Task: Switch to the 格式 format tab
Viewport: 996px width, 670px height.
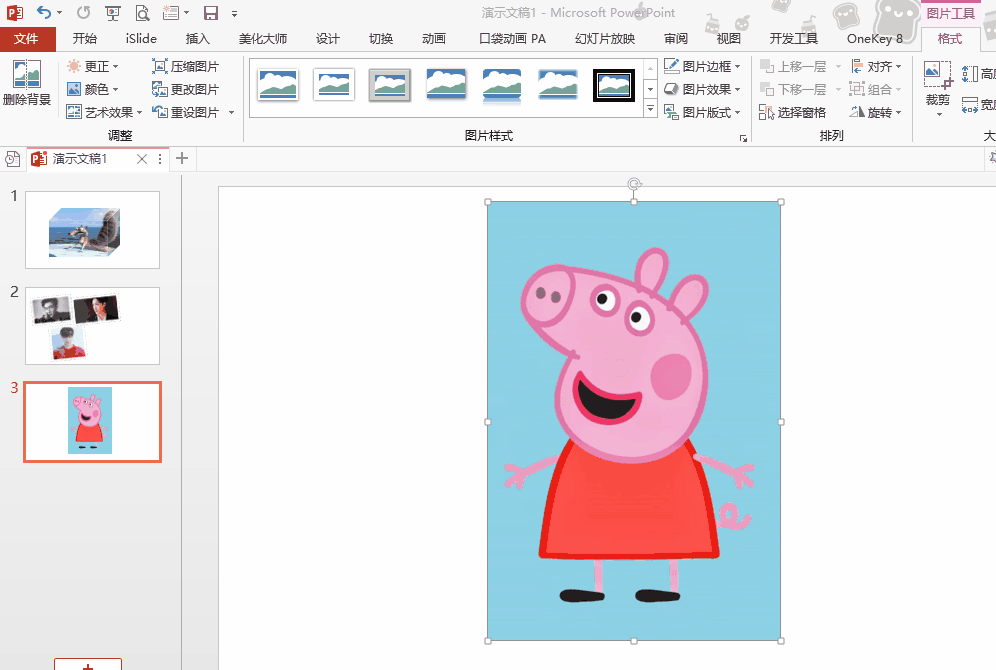Action: click(x=950, y=39)
